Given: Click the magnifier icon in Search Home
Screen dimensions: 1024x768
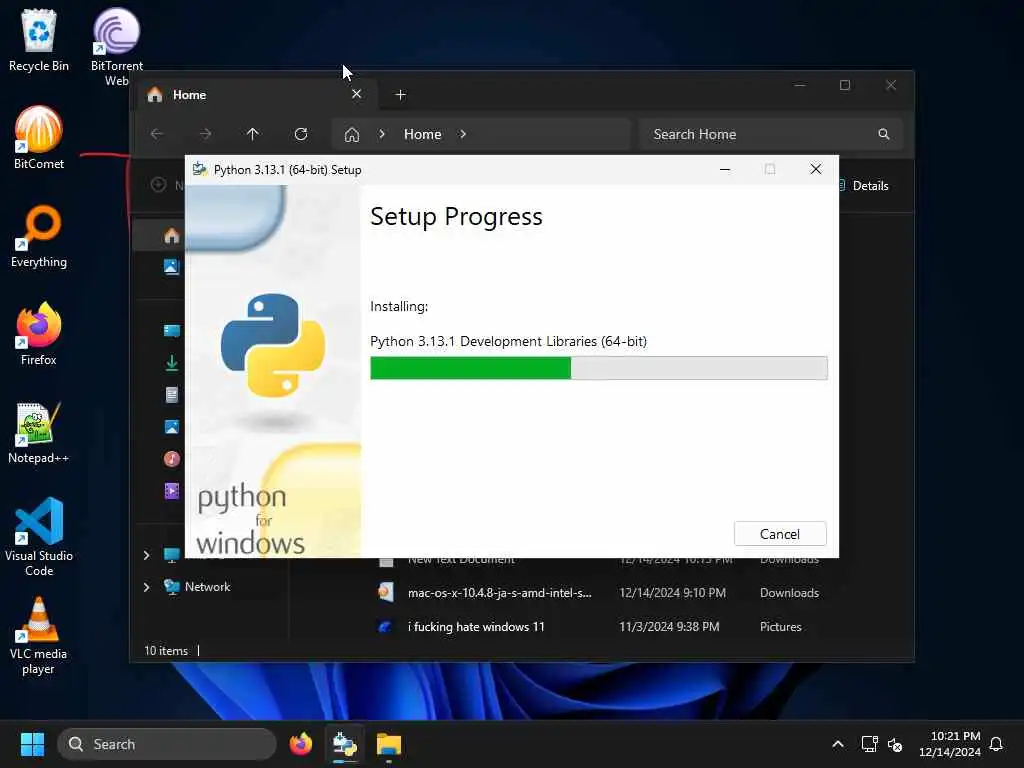Looking at the screenshot, I should coord(884,134).
